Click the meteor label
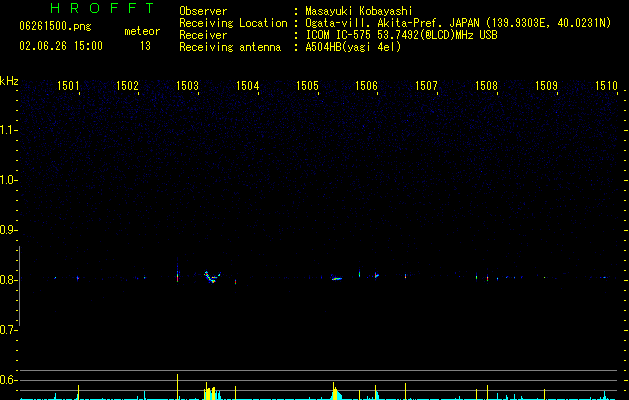Viewport: 629px width, 400px height. point(142,31)
